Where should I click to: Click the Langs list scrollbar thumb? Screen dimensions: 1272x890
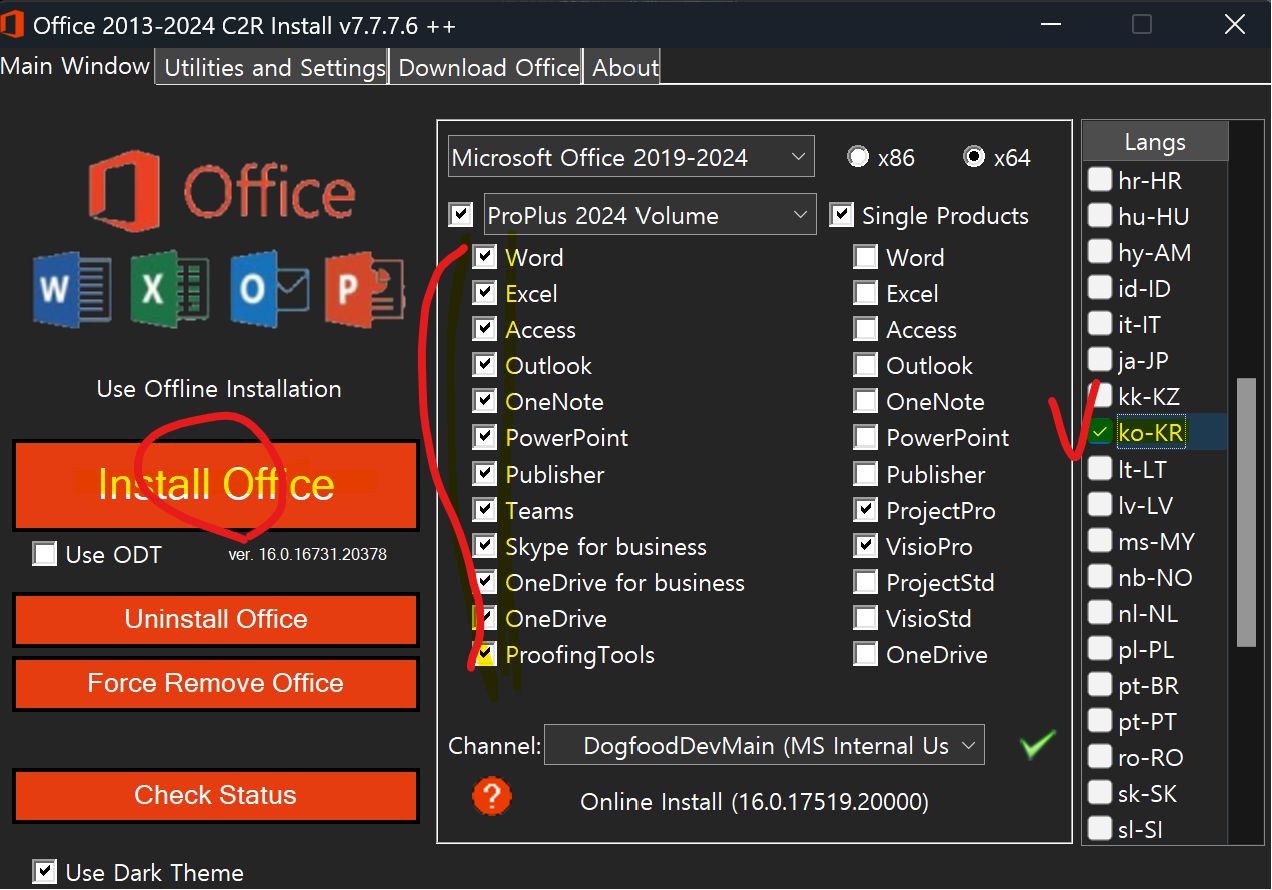tap(1246, 512)
